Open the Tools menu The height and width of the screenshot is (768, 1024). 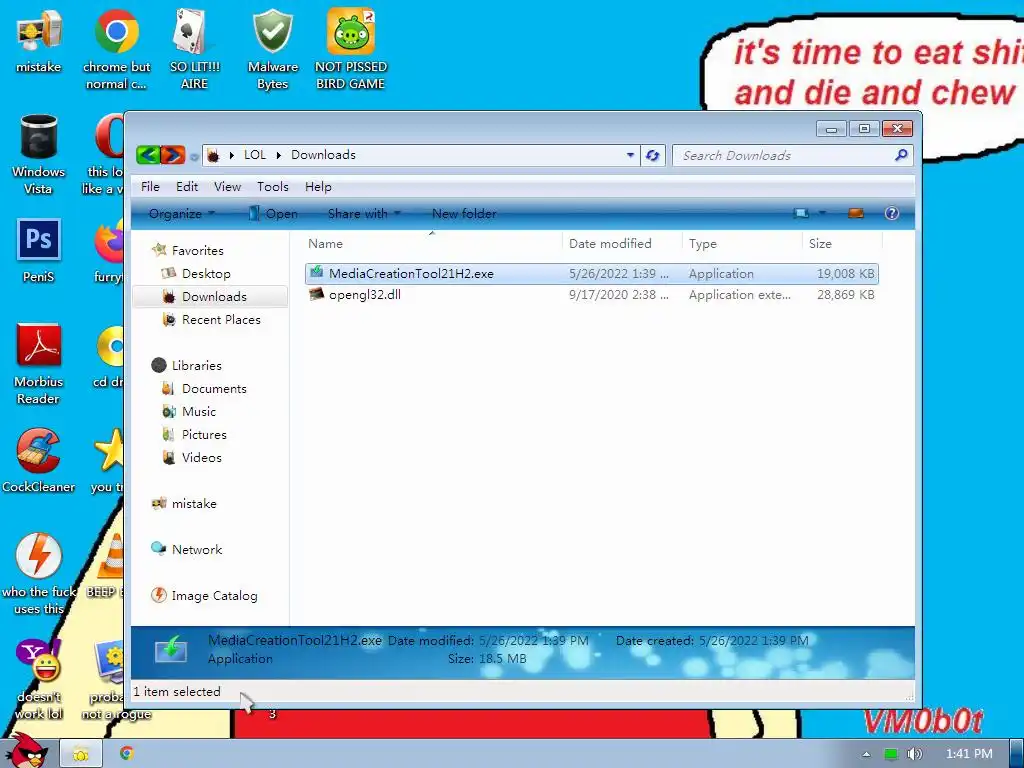(x=272, y=187)
